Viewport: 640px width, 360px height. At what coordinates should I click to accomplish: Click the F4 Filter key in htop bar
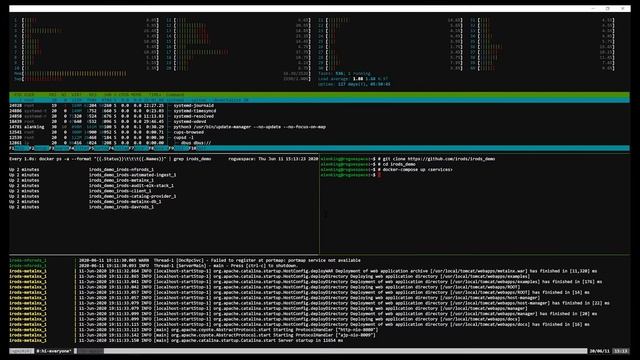(x=79, y=148)
